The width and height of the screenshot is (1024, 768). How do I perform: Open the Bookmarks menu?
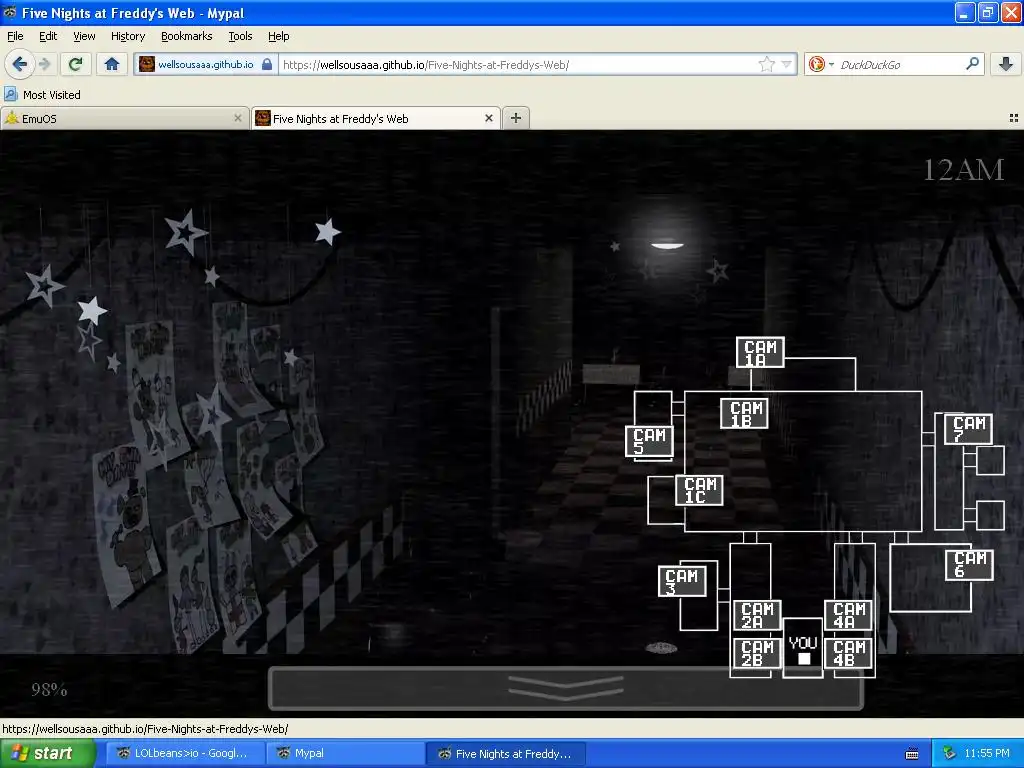tap(187, 36)
